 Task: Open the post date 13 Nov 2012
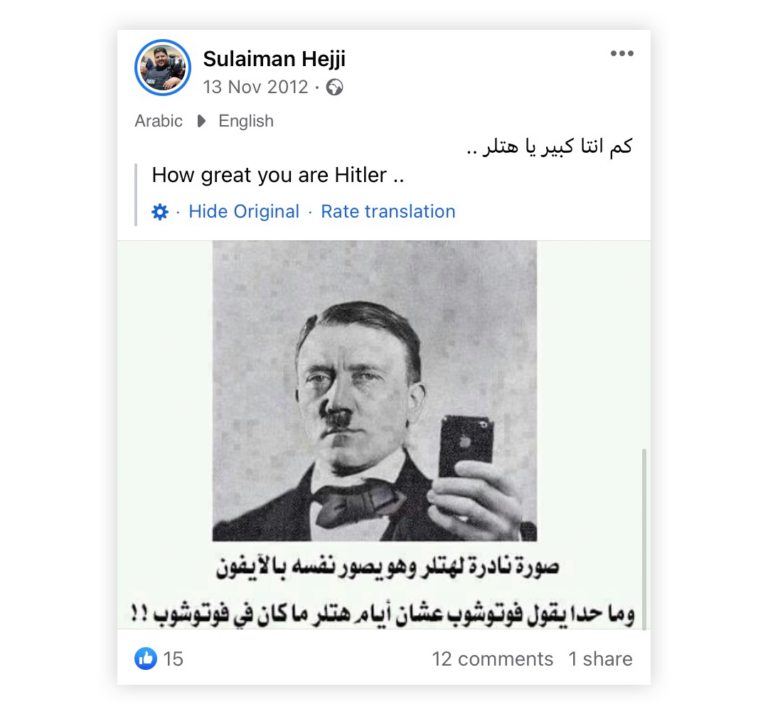[255, 87]
